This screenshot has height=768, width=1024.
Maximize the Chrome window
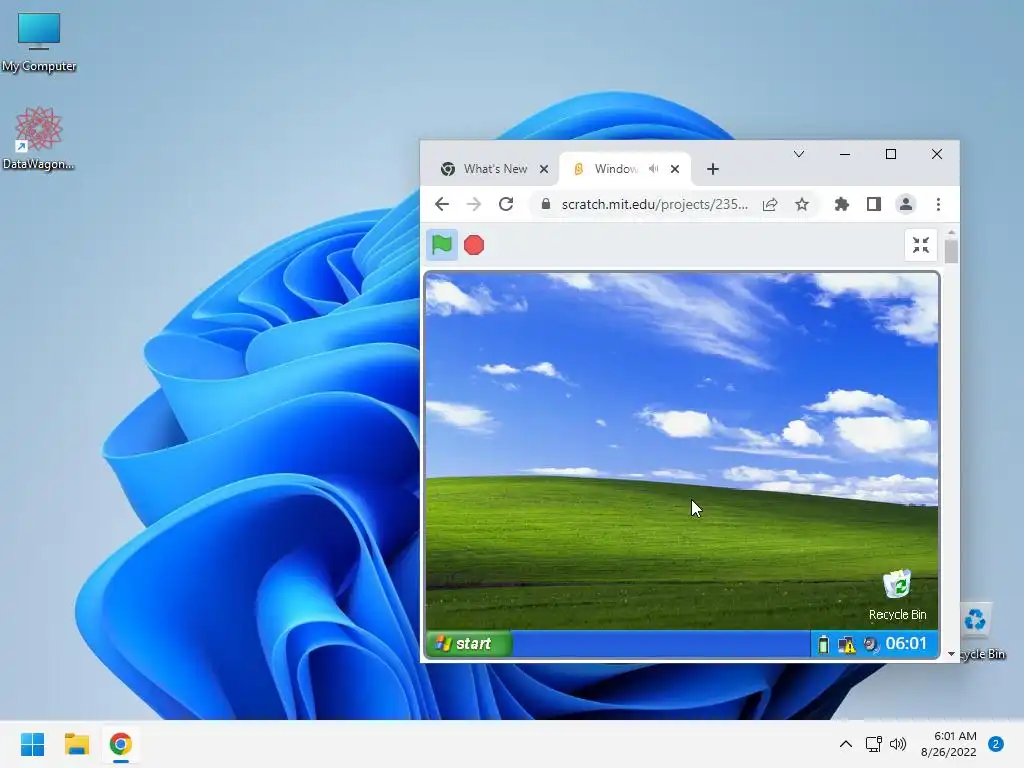click(x=891, y=155)
